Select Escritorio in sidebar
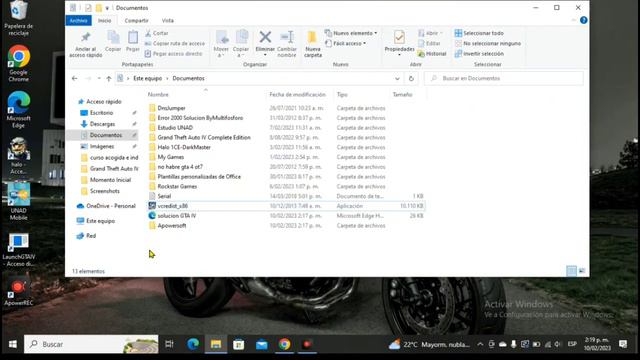 coord(101,113)
